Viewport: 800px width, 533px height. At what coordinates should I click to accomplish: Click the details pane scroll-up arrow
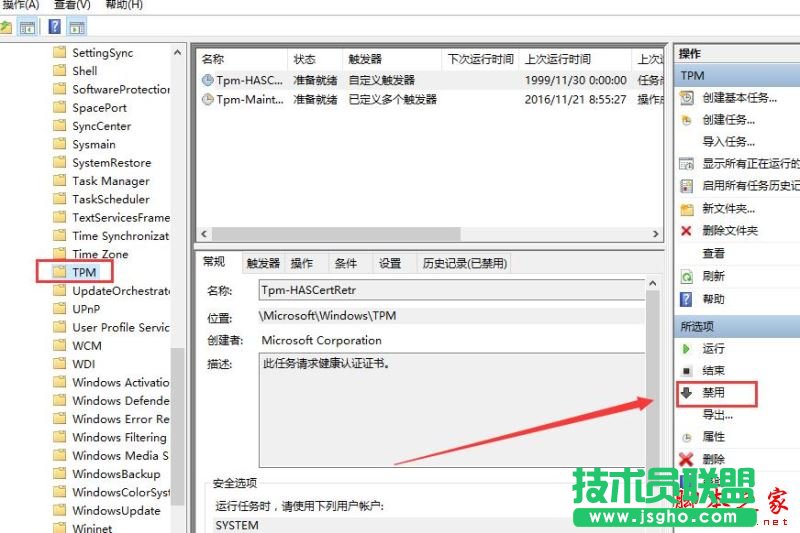point(653,284)
